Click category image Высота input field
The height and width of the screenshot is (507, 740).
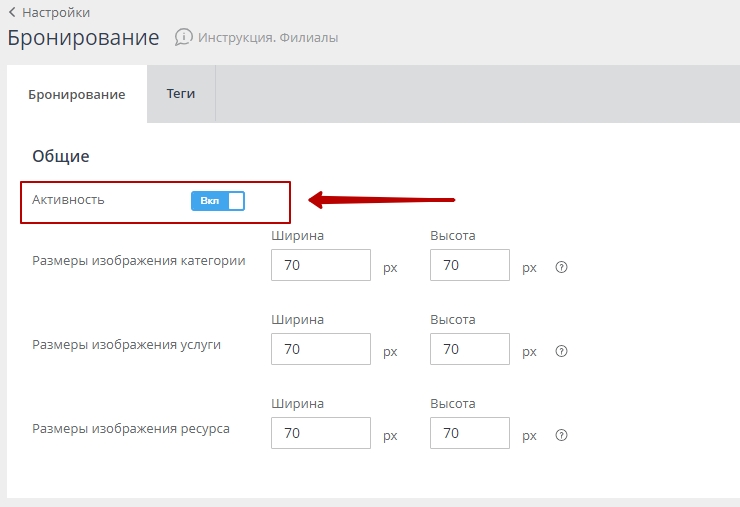[x=470, y=266]
